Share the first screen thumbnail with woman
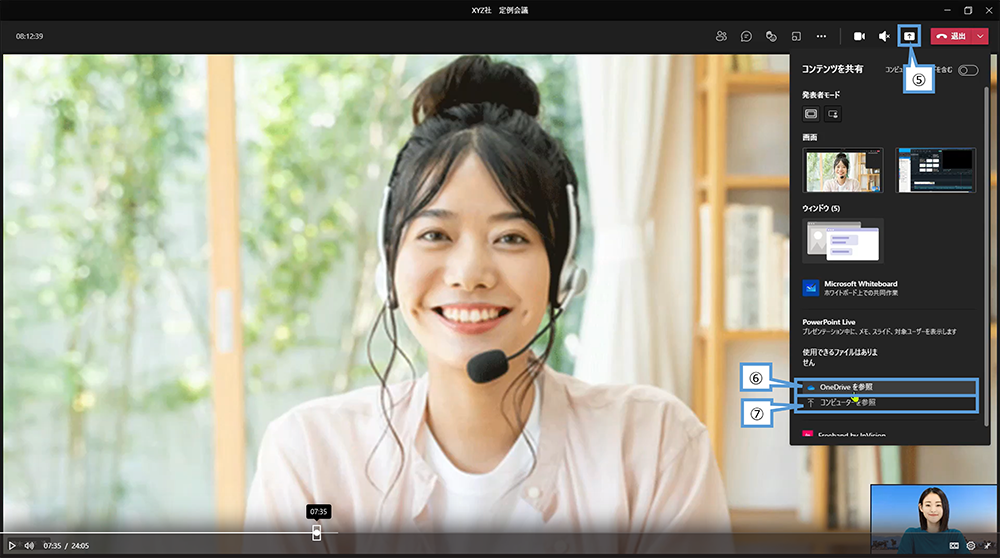Image resolution: width=1000 pixels, height=558 pixels. pos(843,170)
